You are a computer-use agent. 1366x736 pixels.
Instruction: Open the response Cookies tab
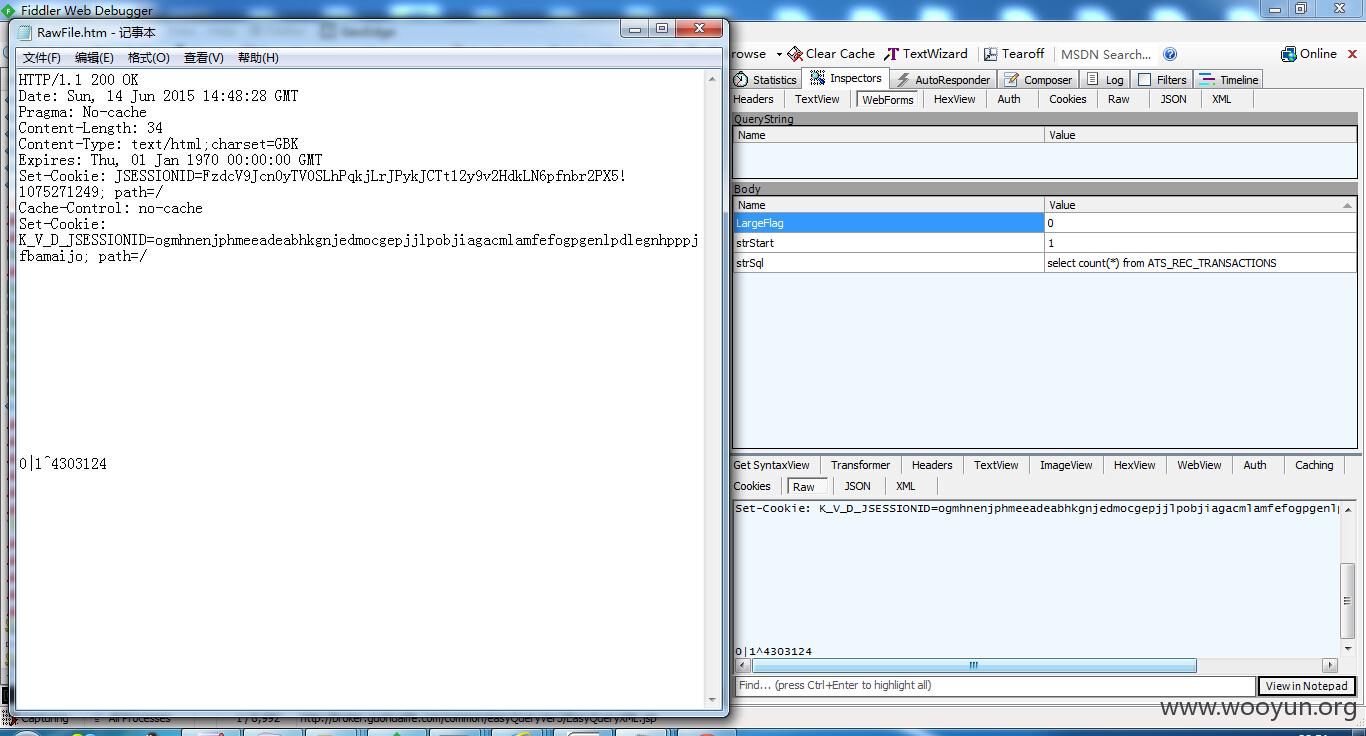click(x=752, y=486)
